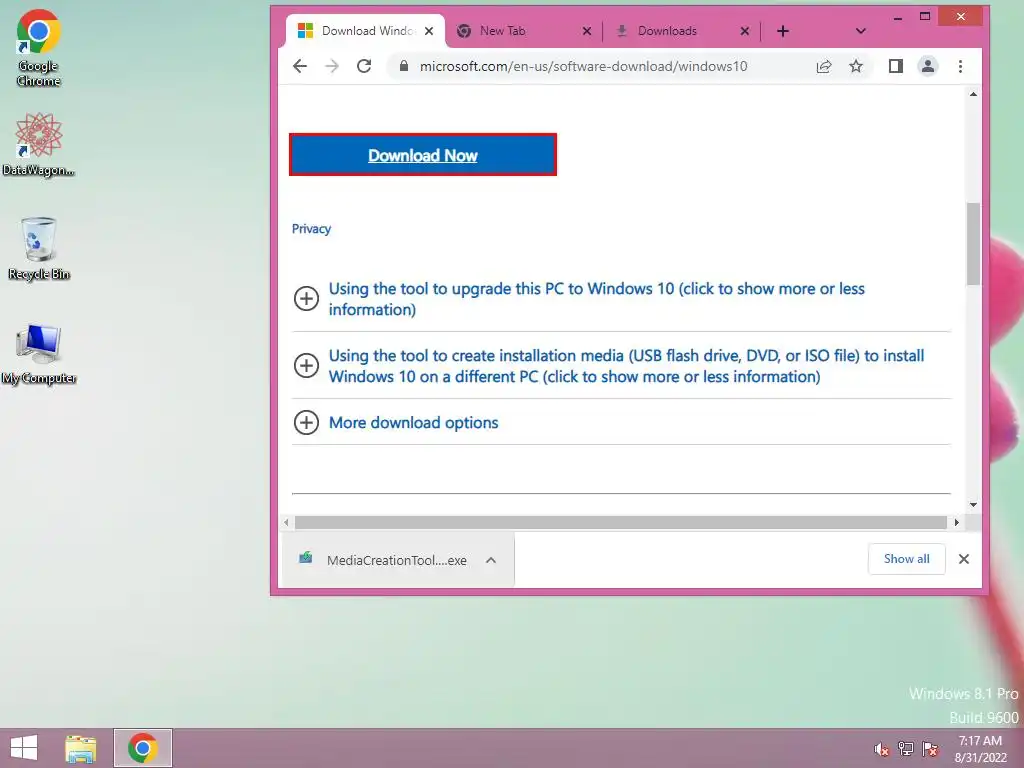
Task: Click 'Using the tool to upgrade this PC' link
Action: tap(596, 298)
